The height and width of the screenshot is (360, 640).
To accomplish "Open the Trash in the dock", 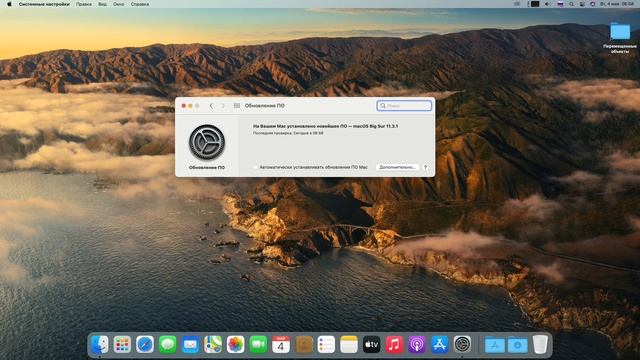I will pos(540,344).
